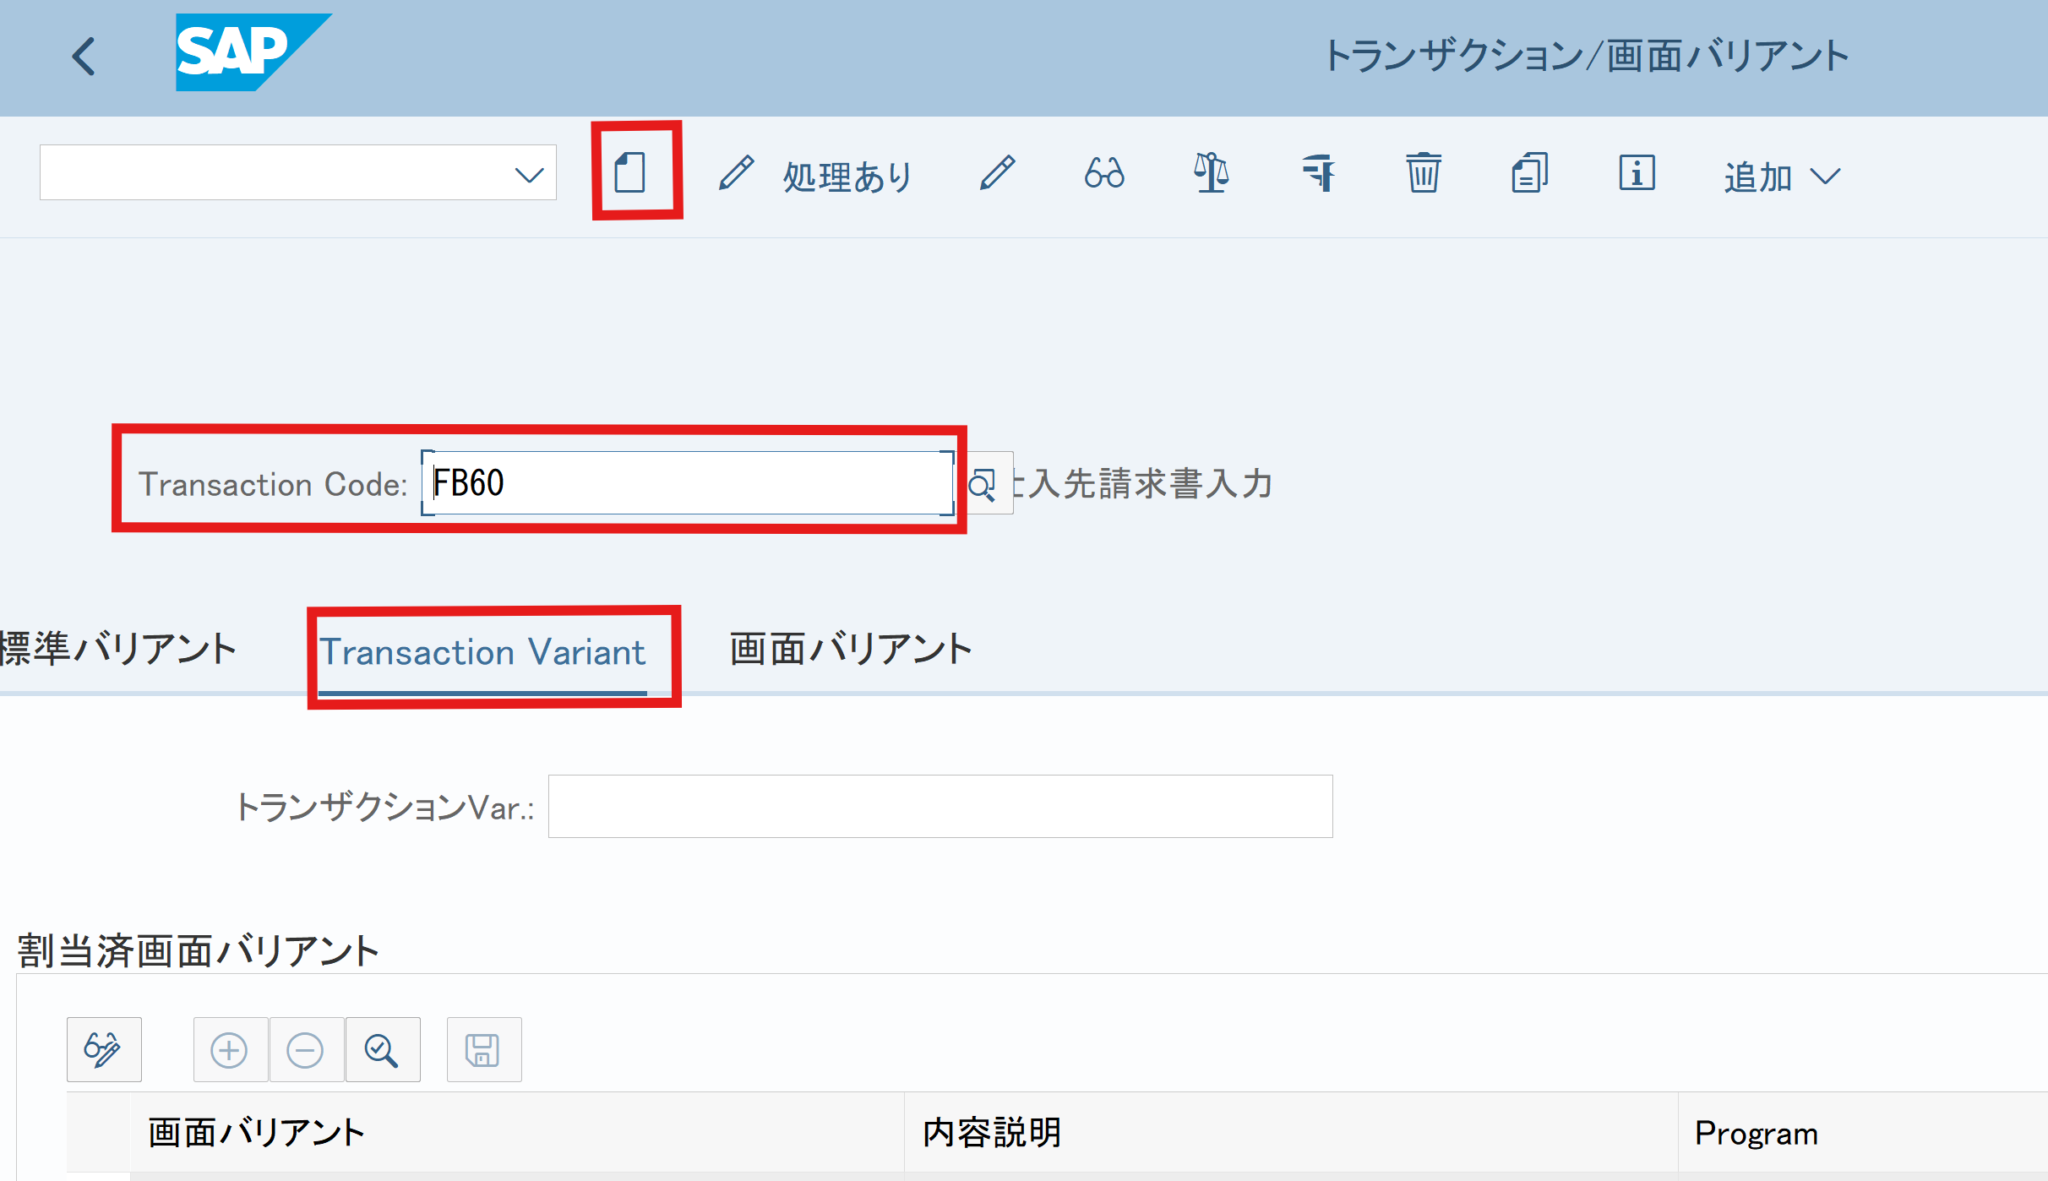Expand the 追加 dropdown menu
The width and height of the screenshot is (2048, 1181).
tap(1782, 177)
